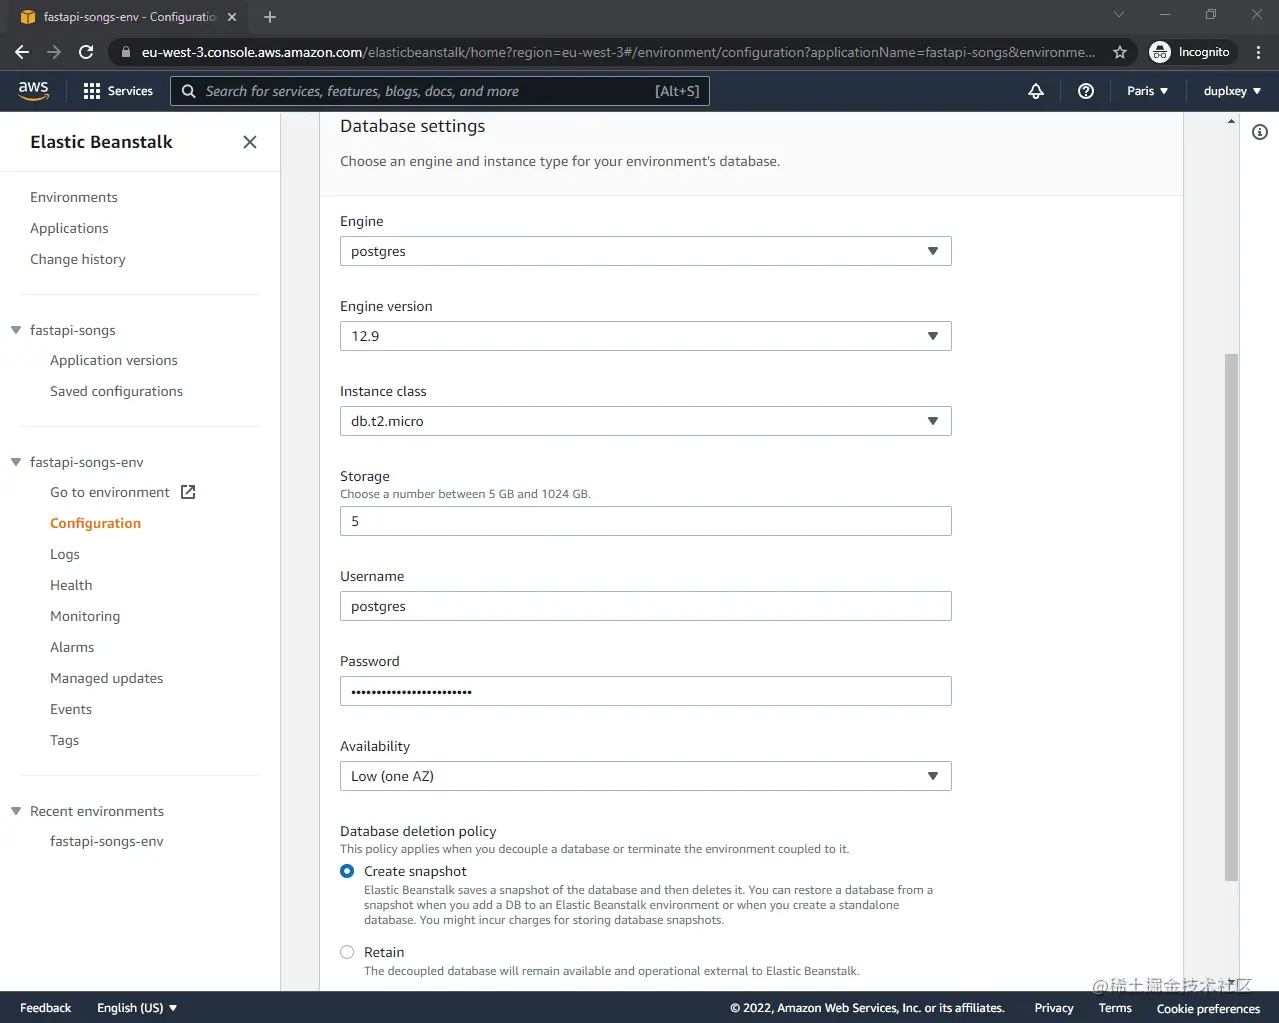Collapse the fastapi-songs-env tree section
Viewport: 1279px width, 1023px height.
(16, 462)
